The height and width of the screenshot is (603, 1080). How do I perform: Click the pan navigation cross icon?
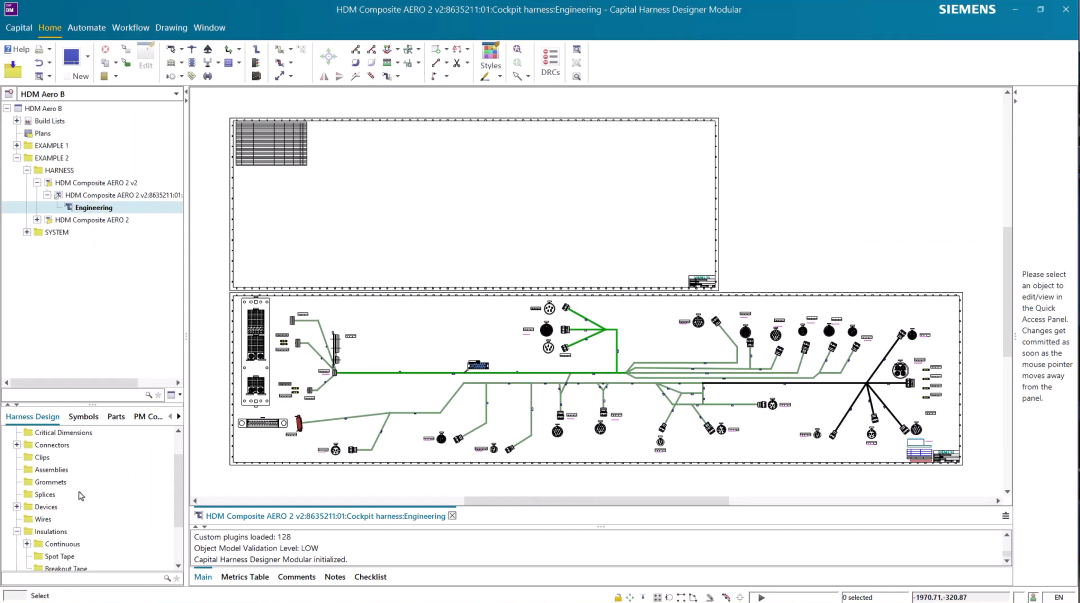329,57
